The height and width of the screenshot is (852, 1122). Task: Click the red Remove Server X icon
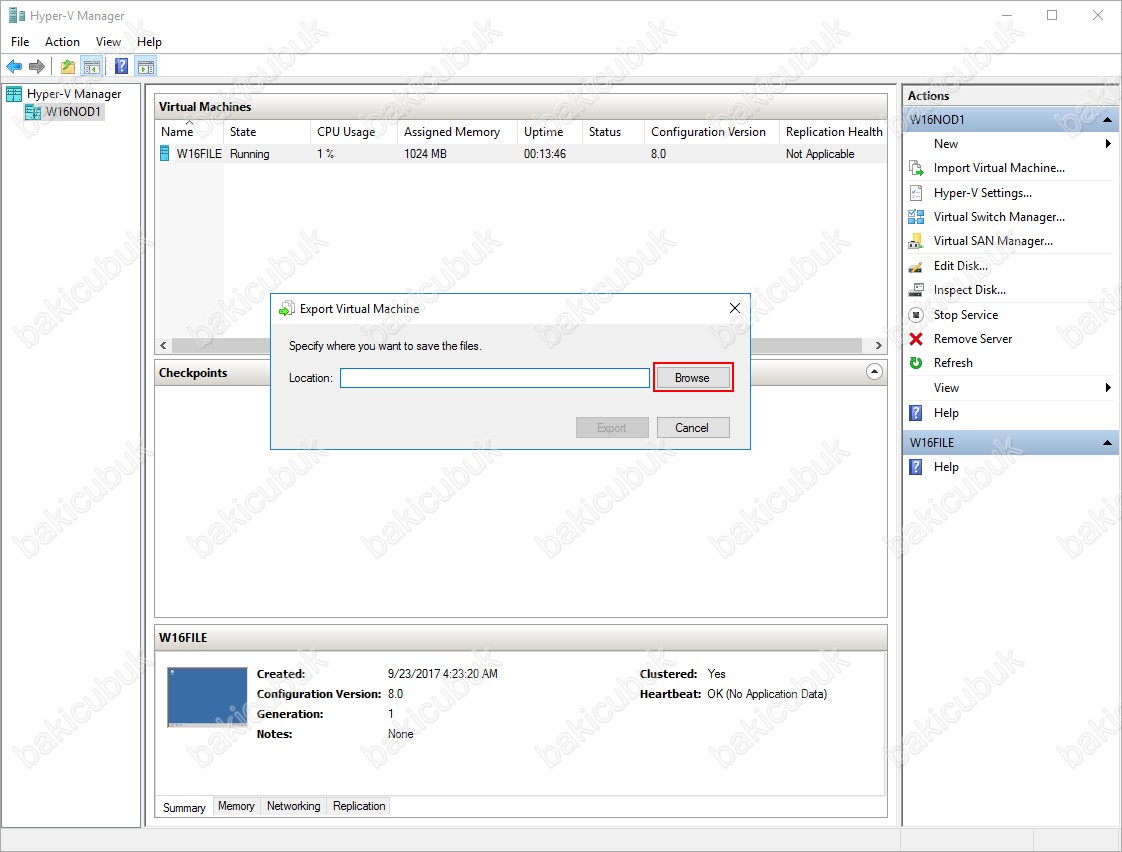(916, 339)
